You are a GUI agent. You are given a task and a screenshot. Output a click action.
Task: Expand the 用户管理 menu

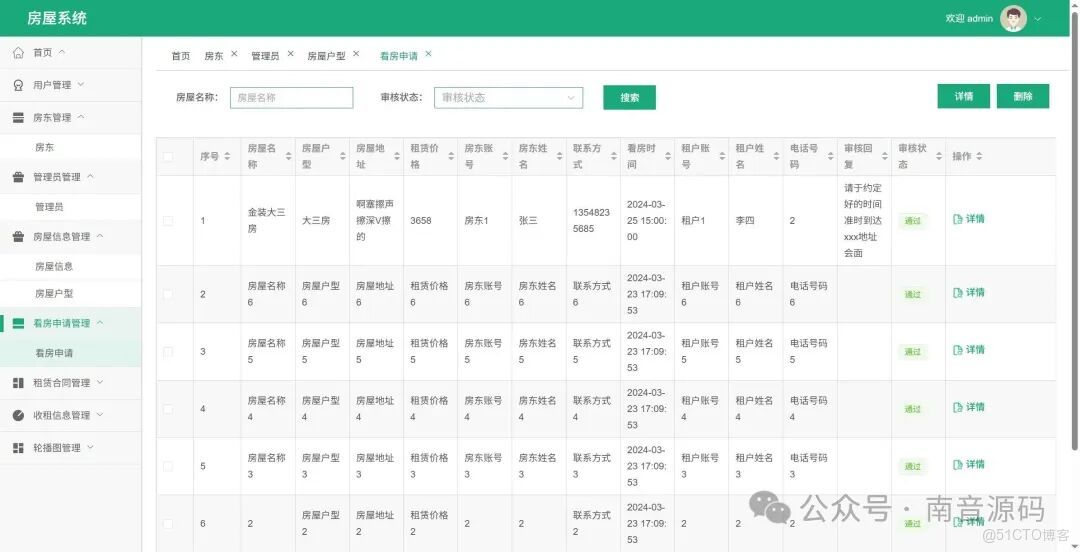[81, 84]
